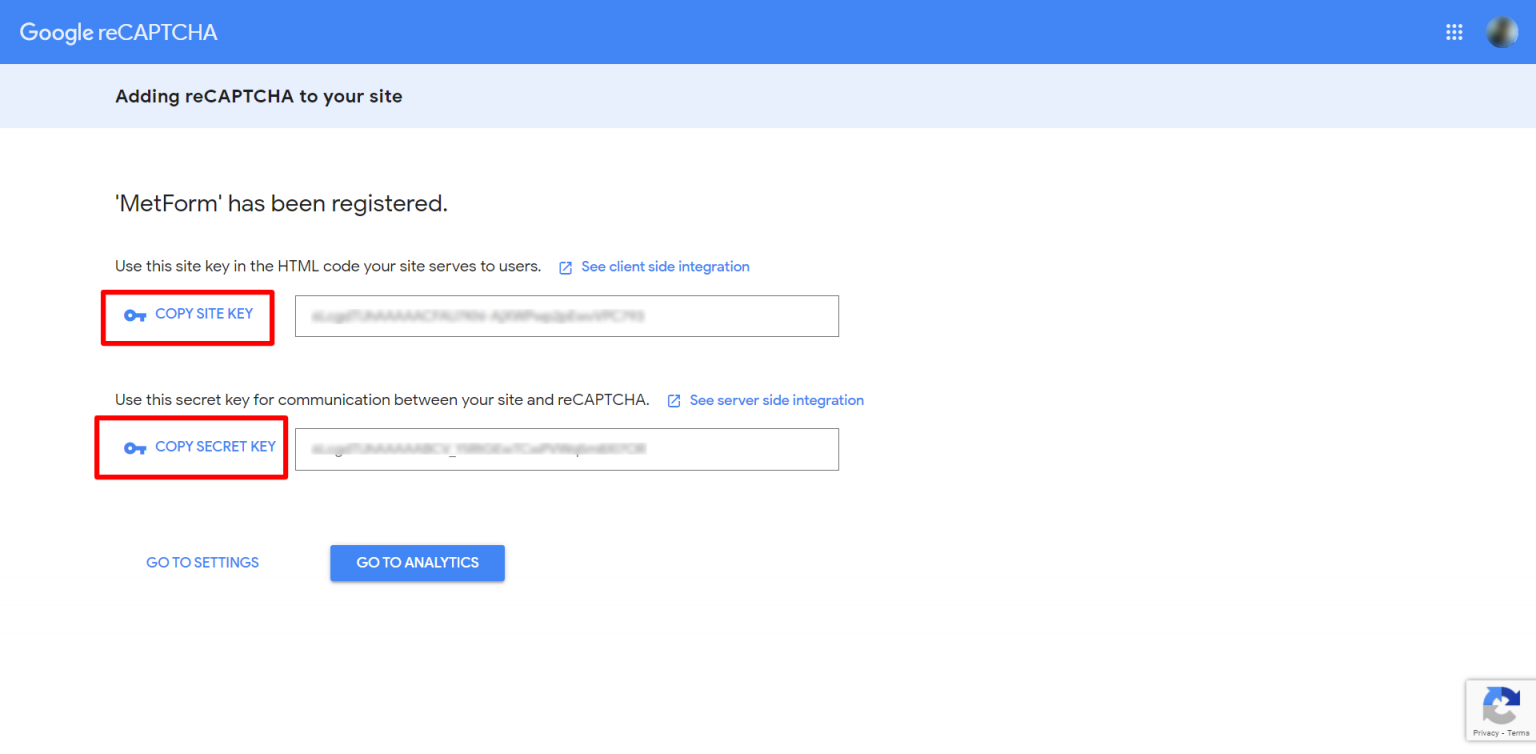
Task: Click the key icon beside COPY SITE KEY
Action: [135, 315]
